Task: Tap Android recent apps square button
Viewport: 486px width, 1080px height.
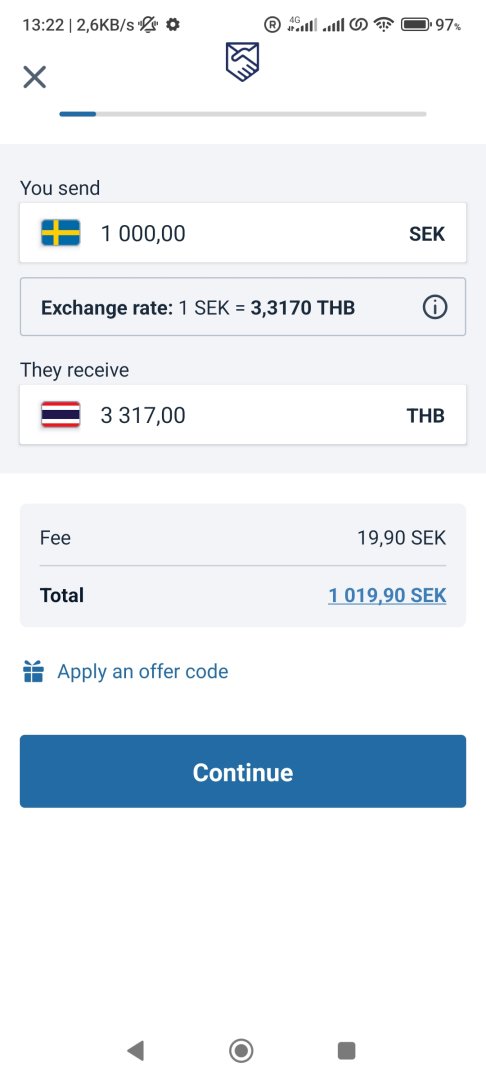Action: [346, 1050]
